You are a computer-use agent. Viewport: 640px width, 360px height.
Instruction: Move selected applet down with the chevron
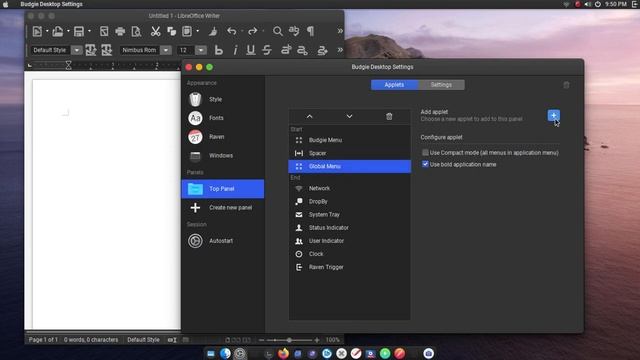coord(349,117)
